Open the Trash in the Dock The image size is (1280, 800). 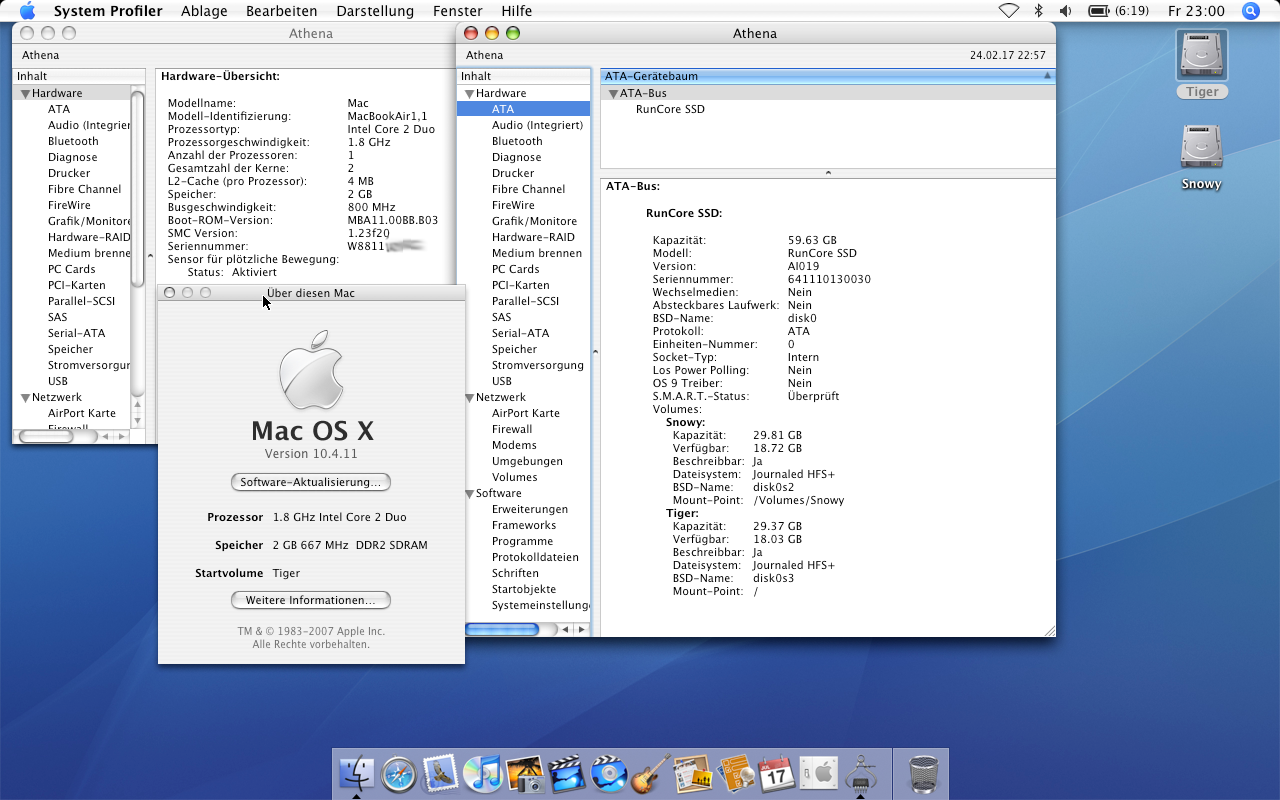922,773
